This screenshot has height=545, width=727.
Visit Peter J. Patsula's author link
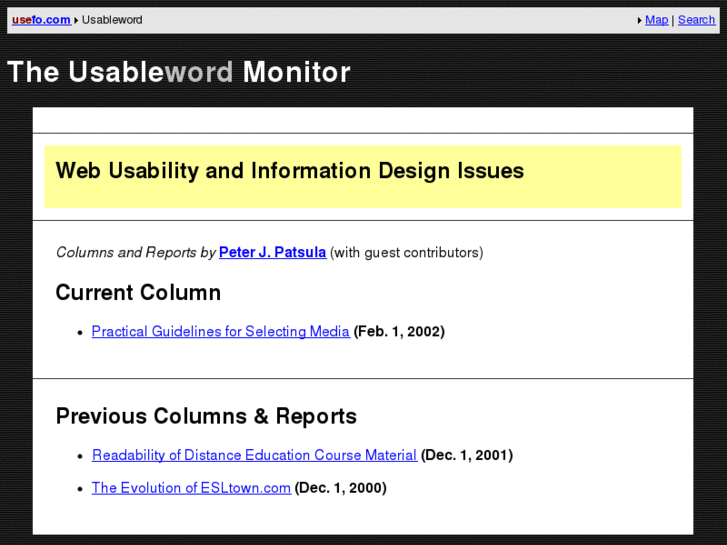pyautogui.click(x=273, y=252)
